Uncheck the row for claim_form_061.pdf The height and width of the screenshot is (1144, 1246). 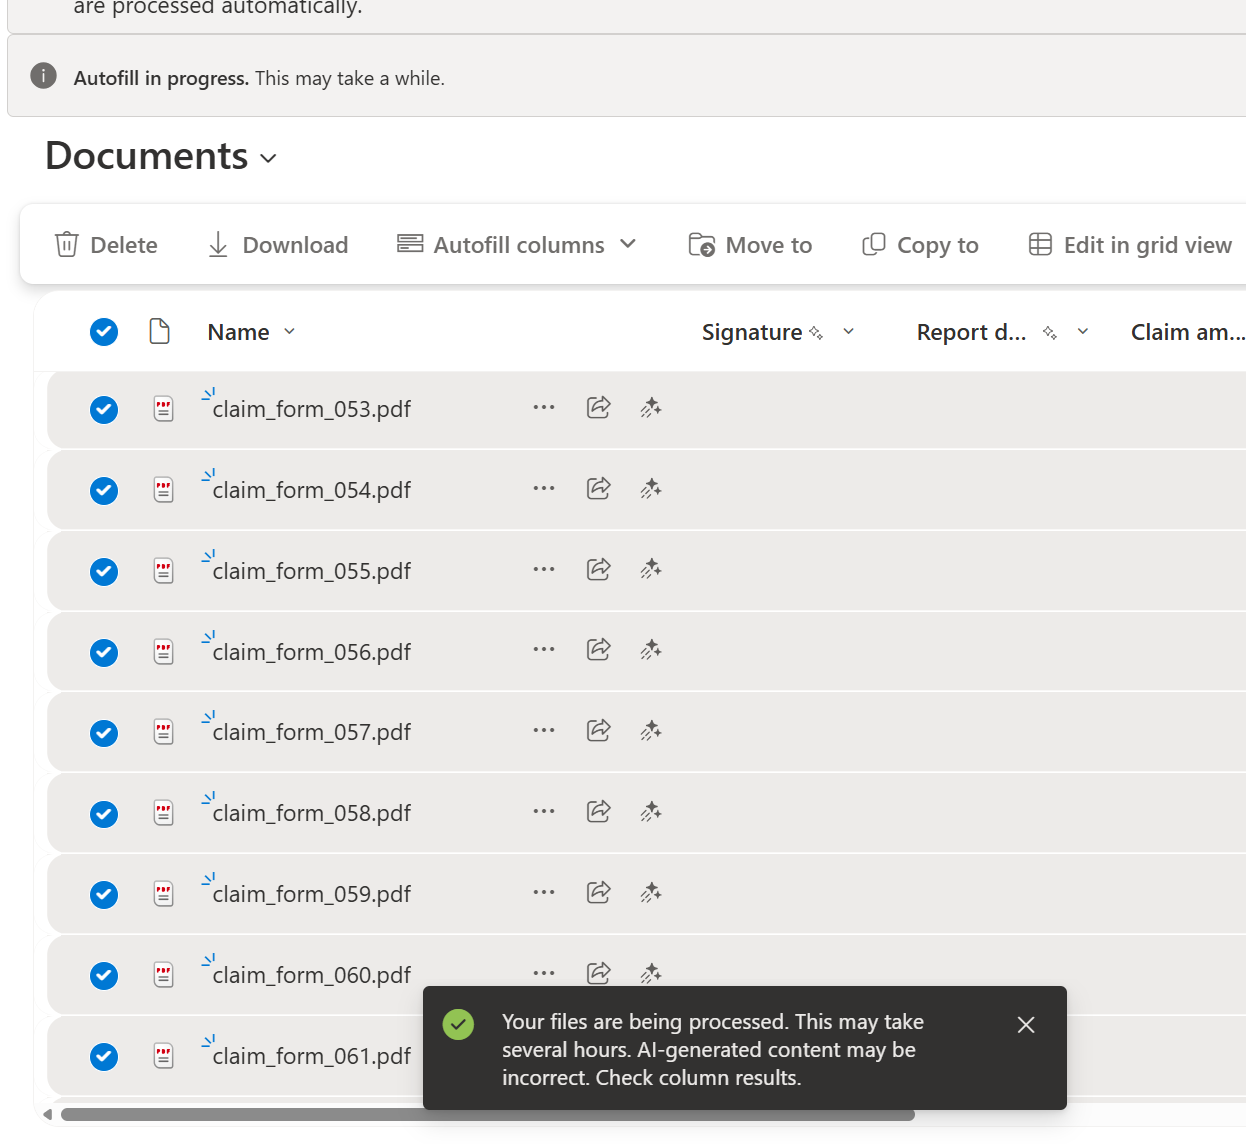104,1056
